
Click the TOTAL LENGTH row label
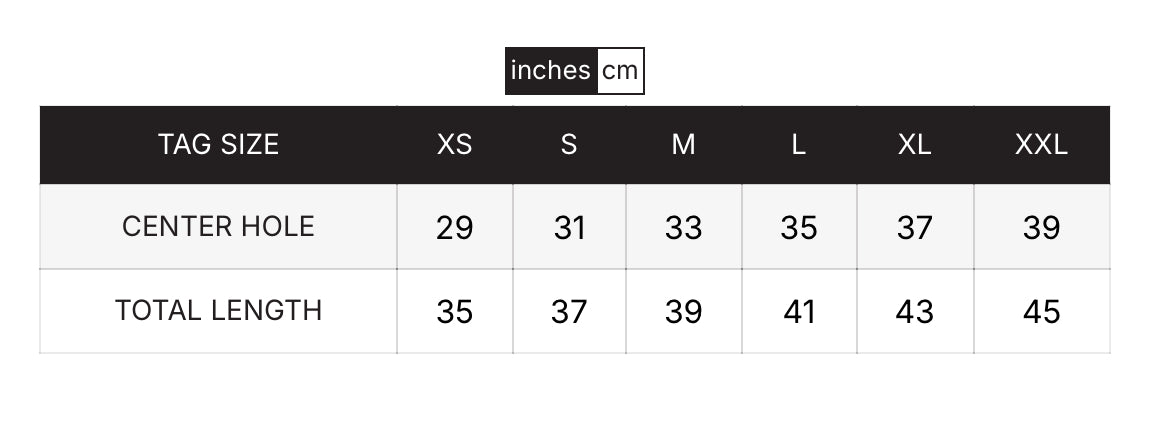[x=218, y=311]
